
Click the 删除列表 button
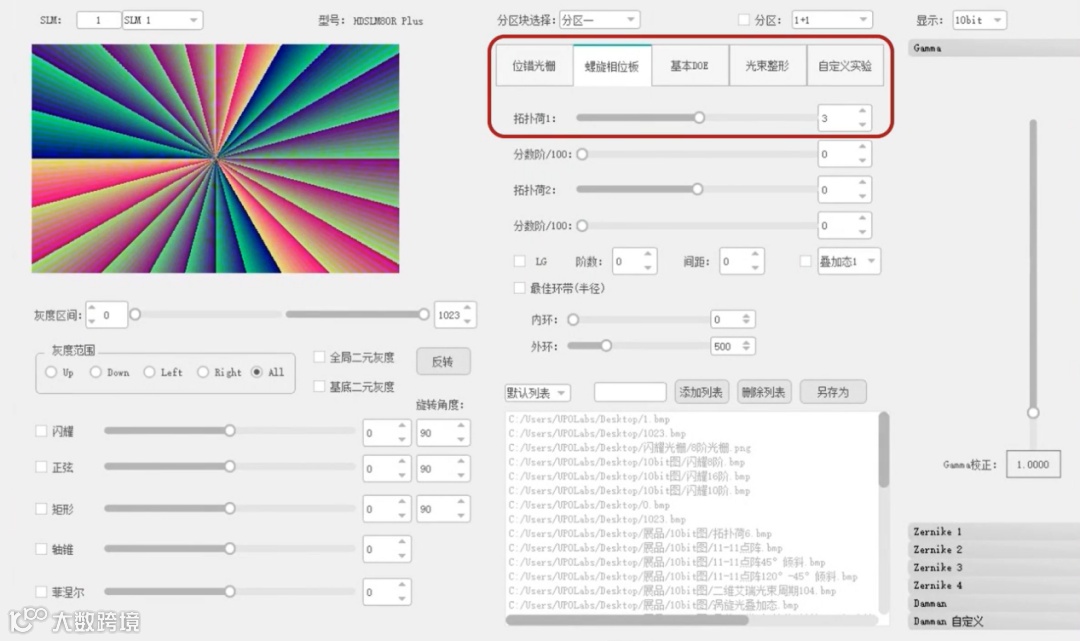764,392
